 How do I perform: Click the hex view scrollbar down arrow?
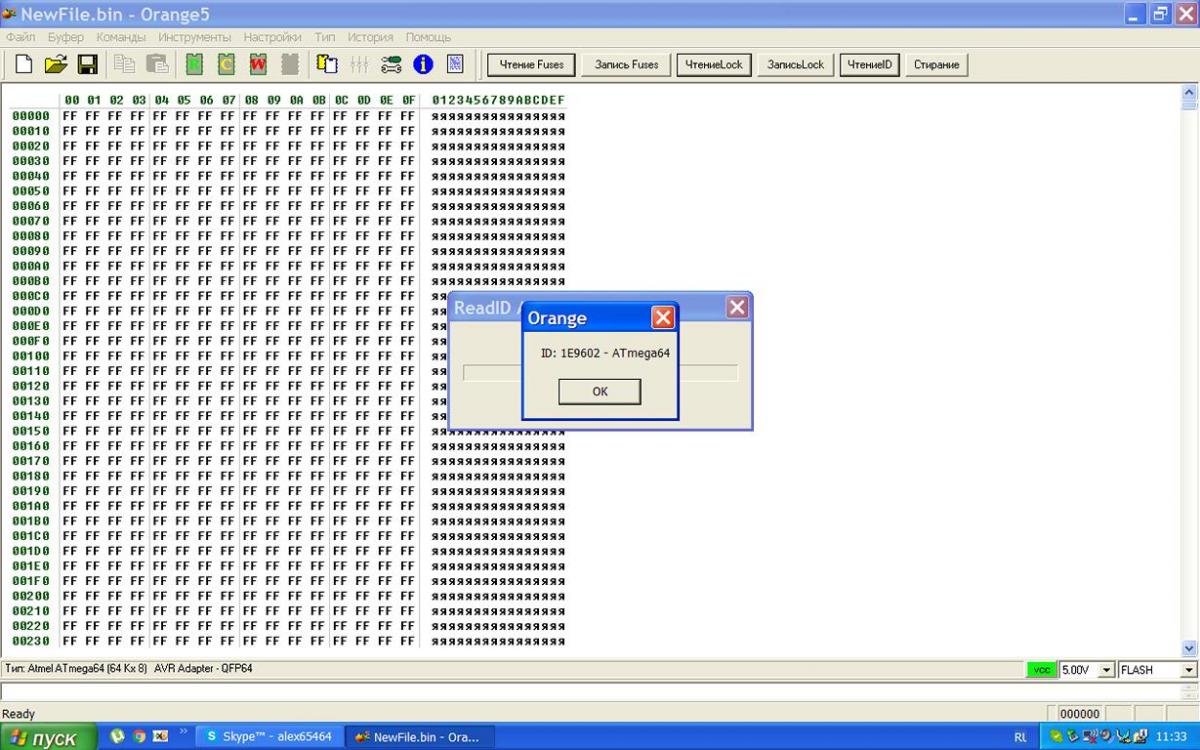1189,648
